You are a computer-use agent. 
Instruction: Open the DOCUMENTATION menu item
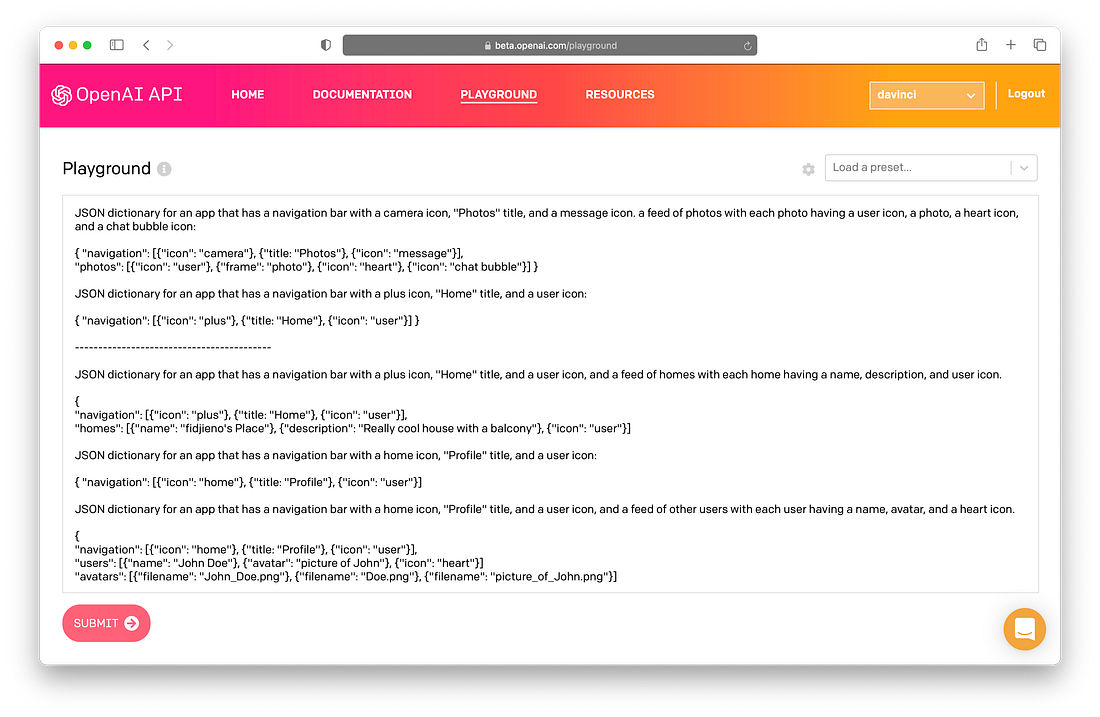tap(362, 95)
